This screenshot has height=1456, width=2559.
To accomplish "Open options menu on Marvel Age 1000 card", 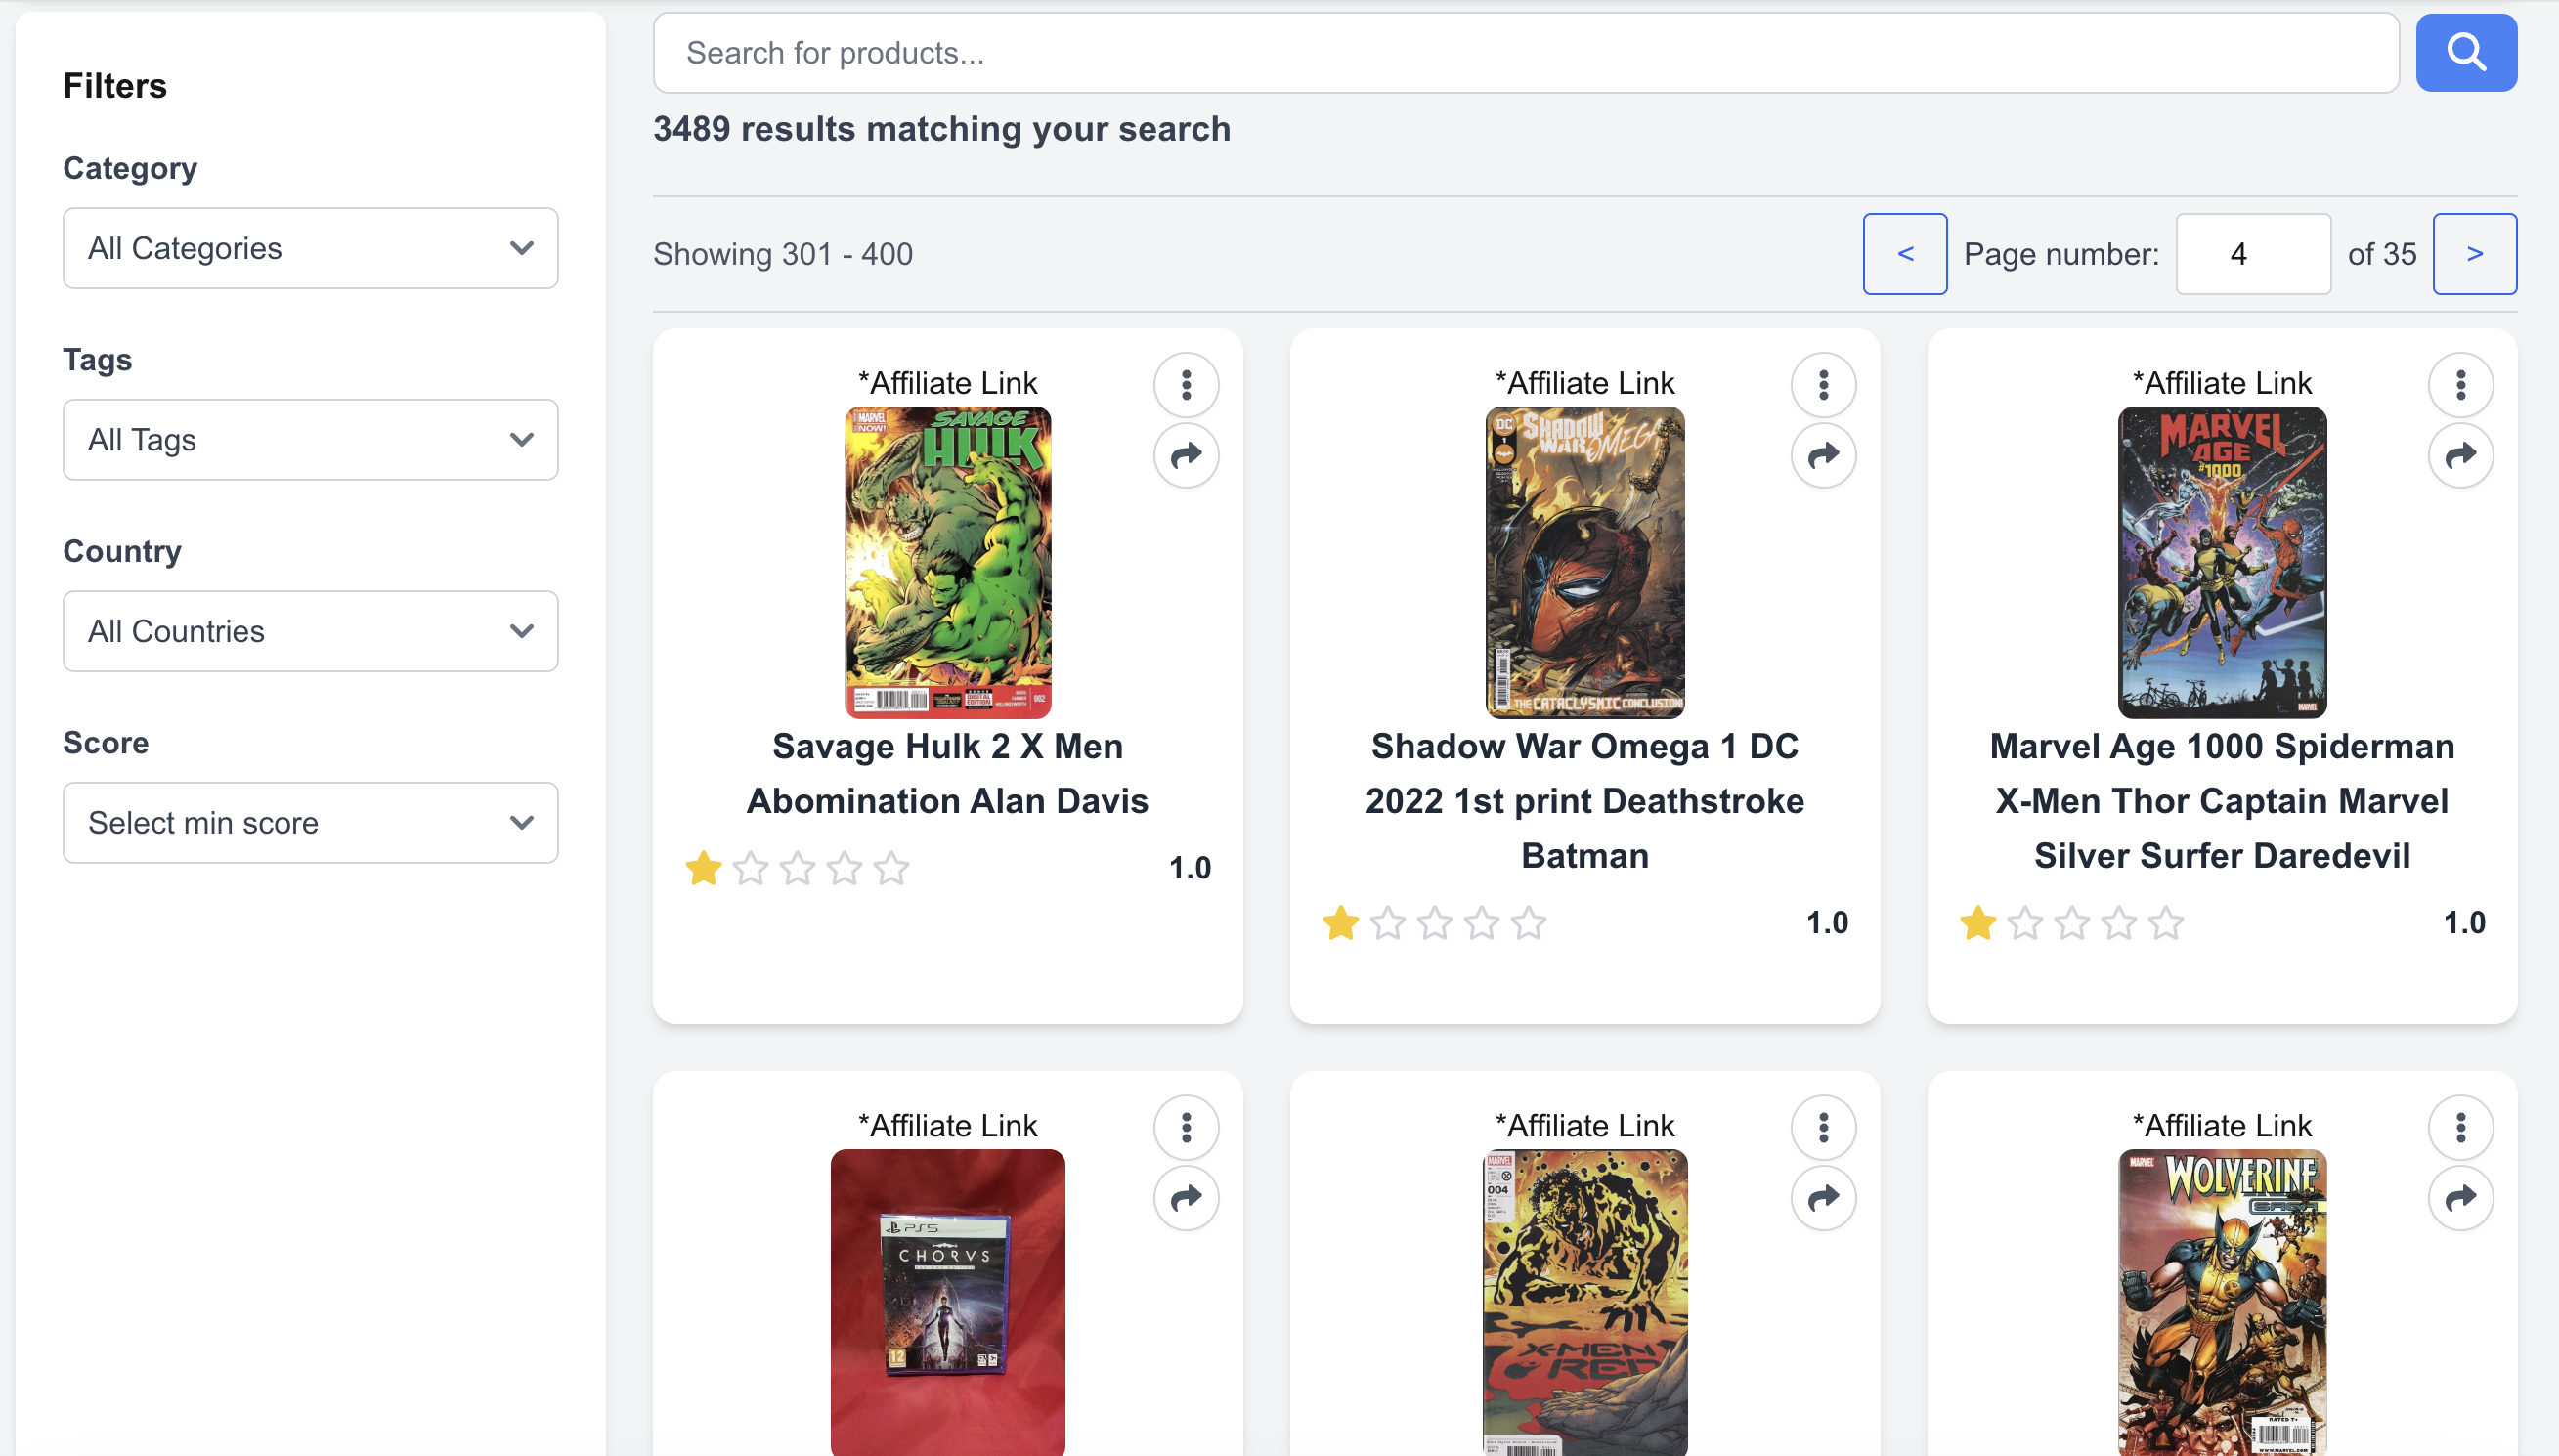I will 2460,384.
